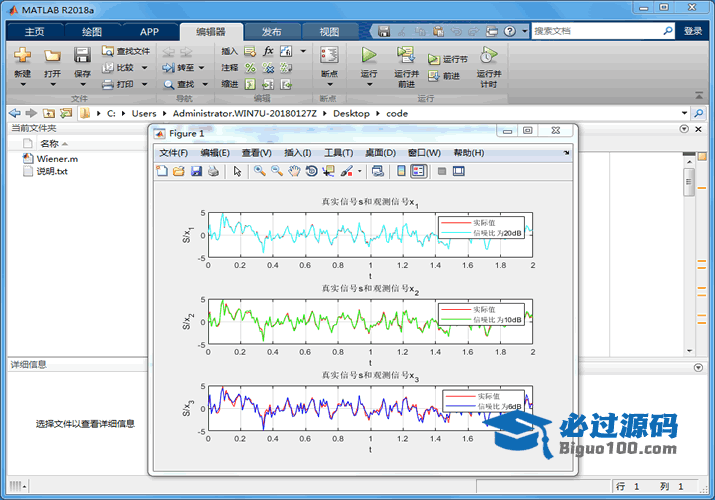Switch to the 主页 (Home) tab

coord(35,32)
